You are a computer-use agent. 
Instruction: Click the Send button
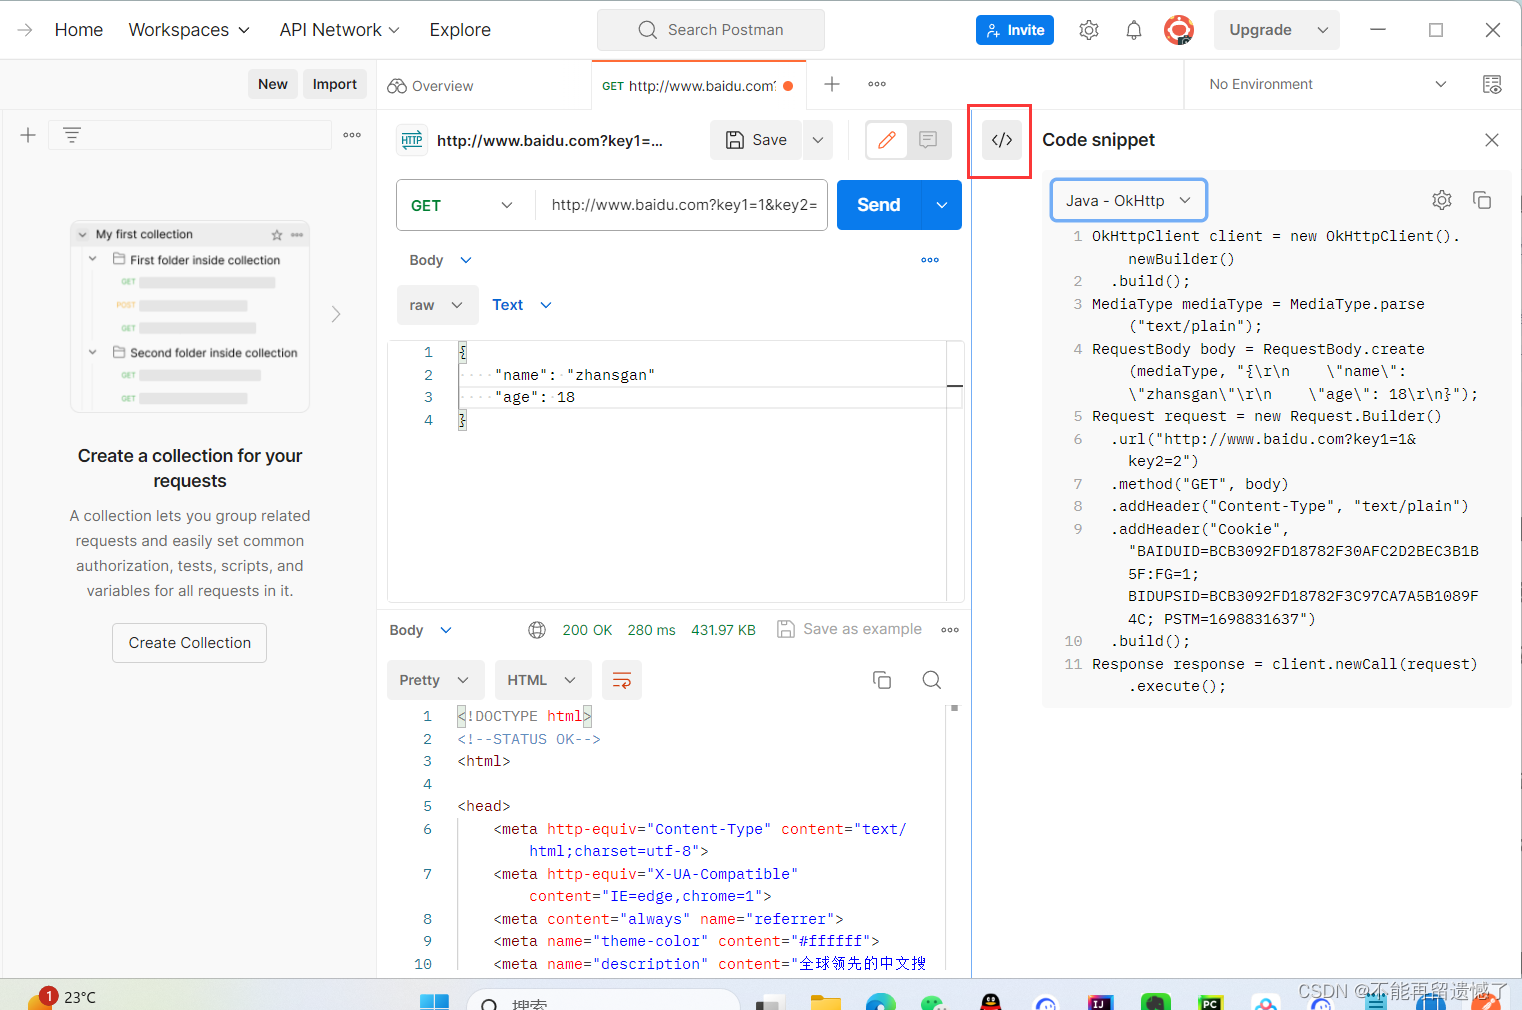(x=879, y=205)
